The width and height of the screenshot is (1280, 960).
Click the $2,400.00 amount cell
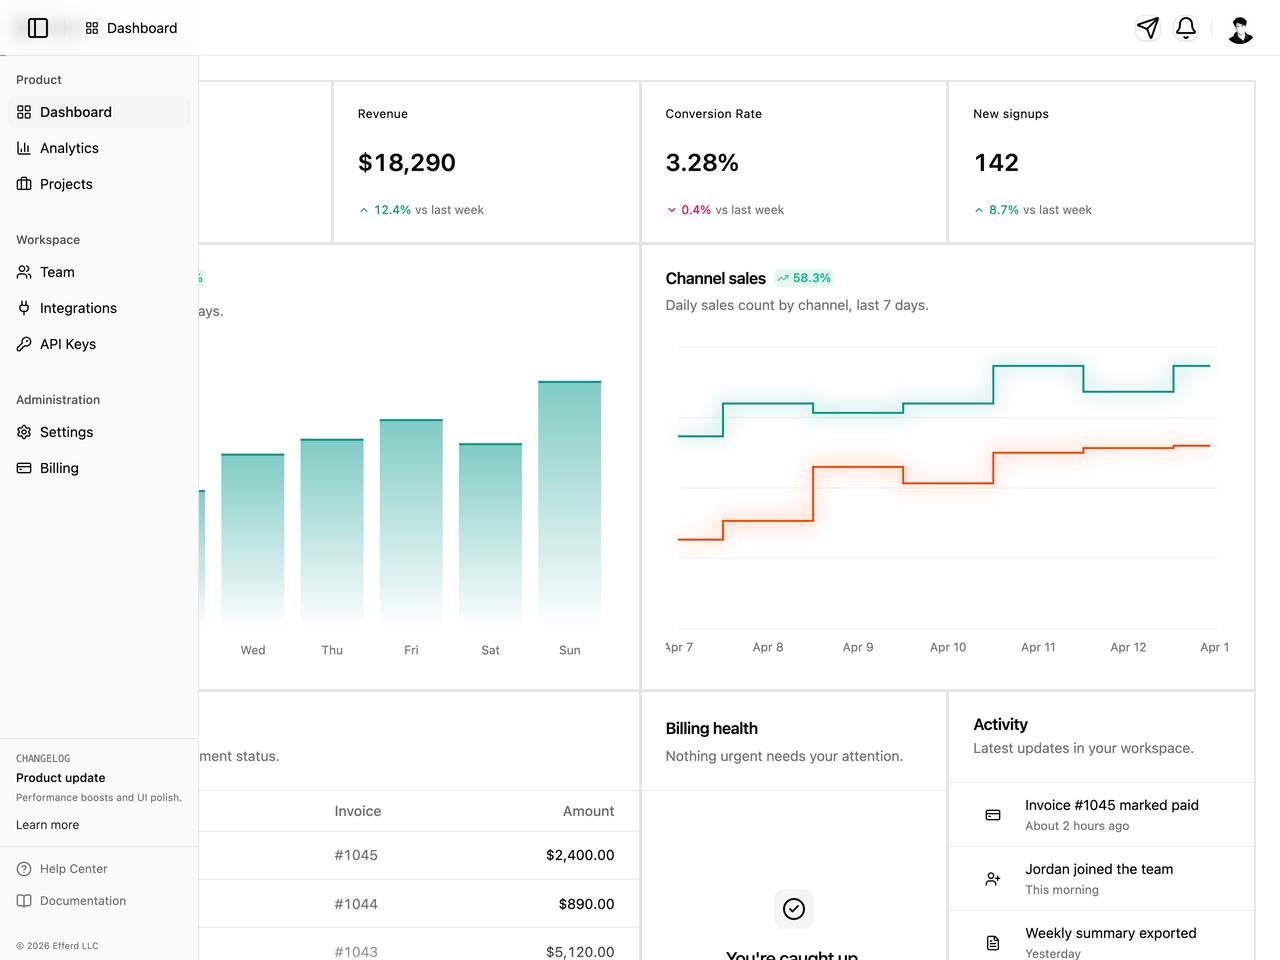[x=580, y=855]
